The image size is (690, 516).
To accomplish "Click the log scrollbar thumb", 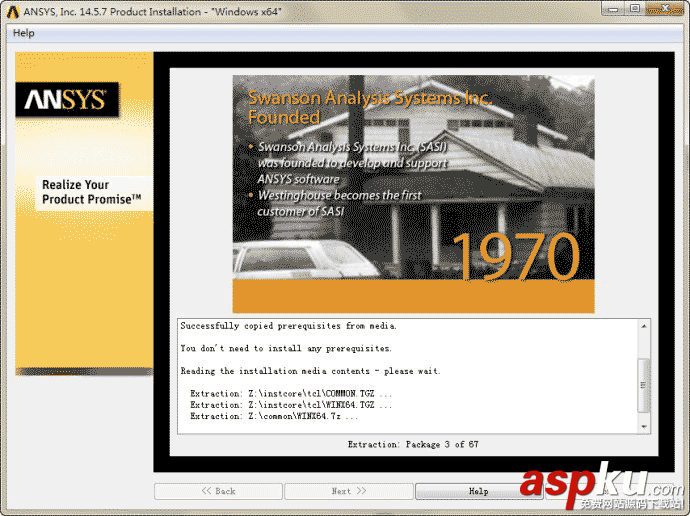I will pos(644,385).
